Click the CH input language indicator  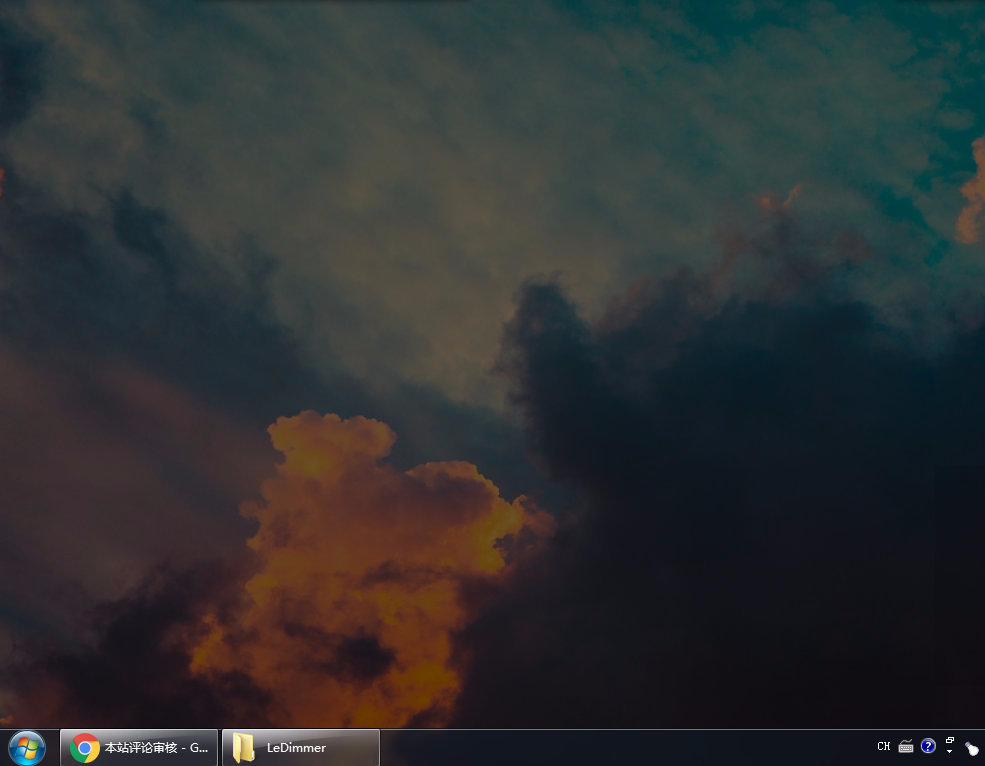tap(883, 747)
